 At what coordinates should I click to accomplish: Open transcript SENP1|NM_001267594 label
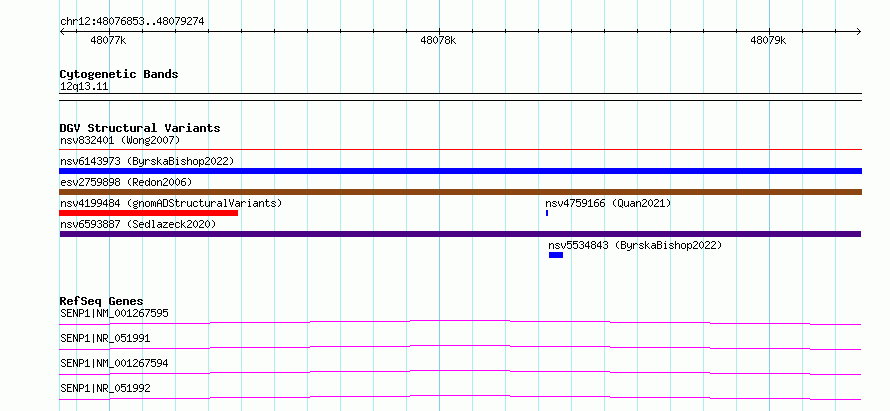point(114,363)
